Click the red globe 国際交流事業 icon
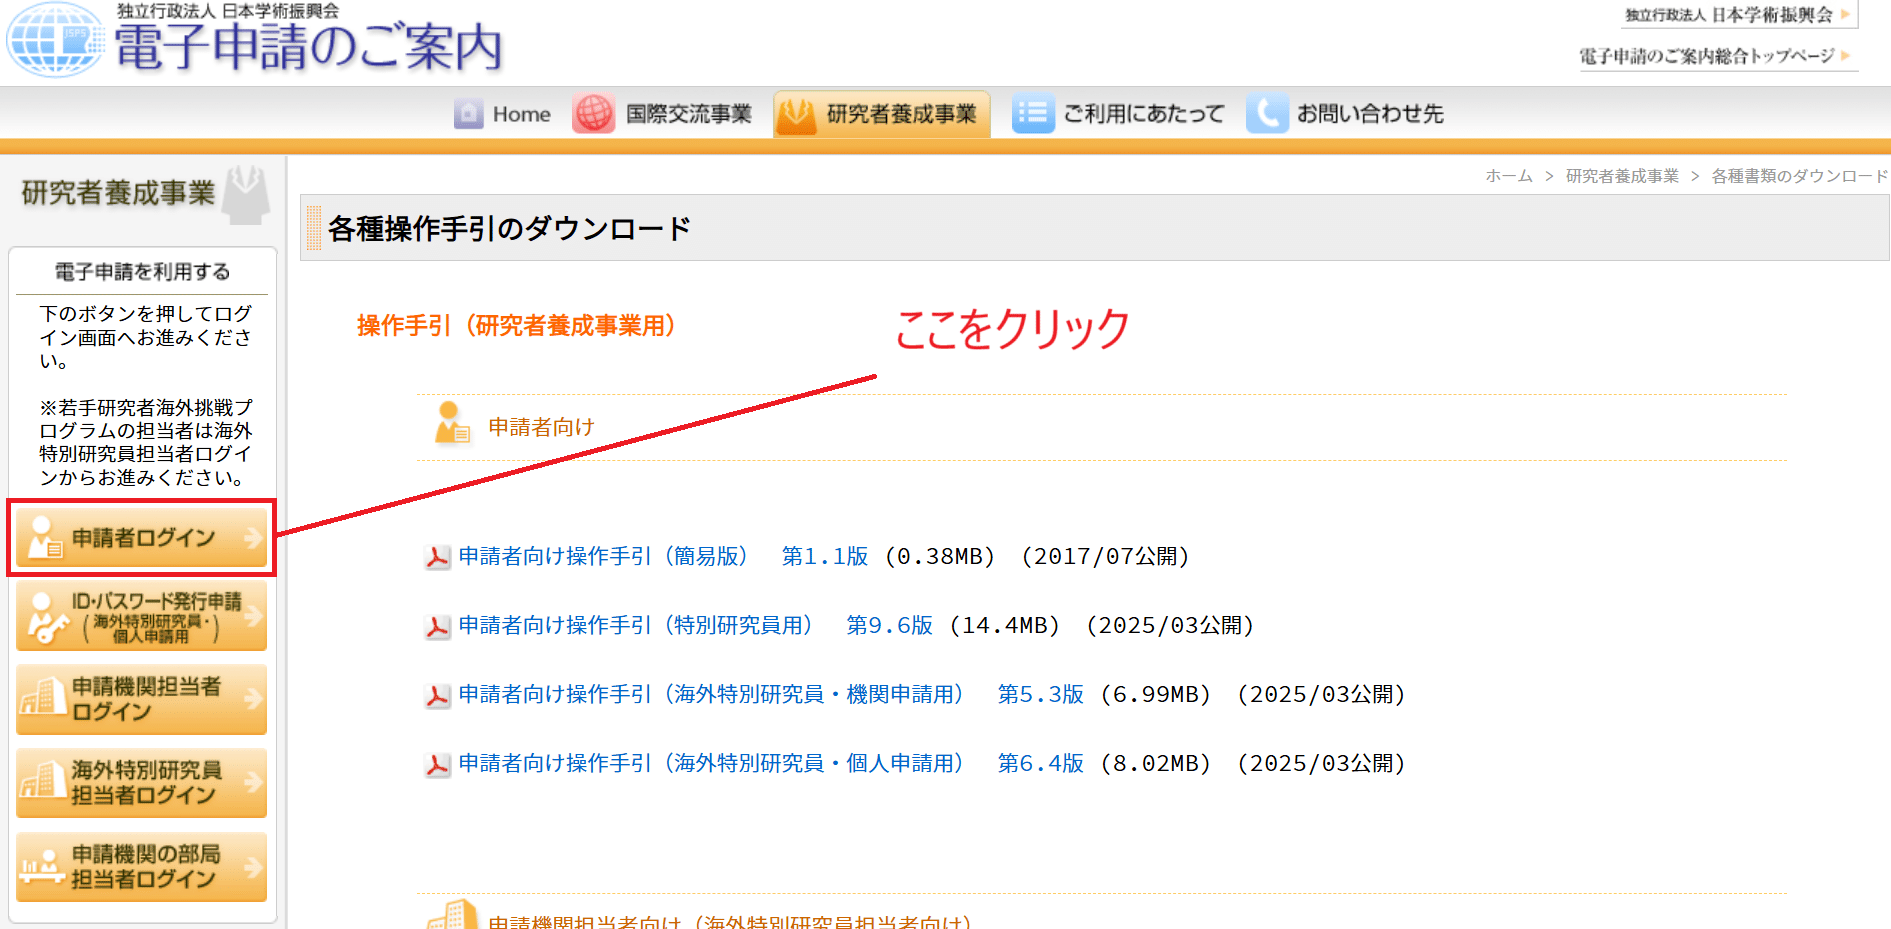Viewport: 1891px width, 929px height. tap(593, 114)
